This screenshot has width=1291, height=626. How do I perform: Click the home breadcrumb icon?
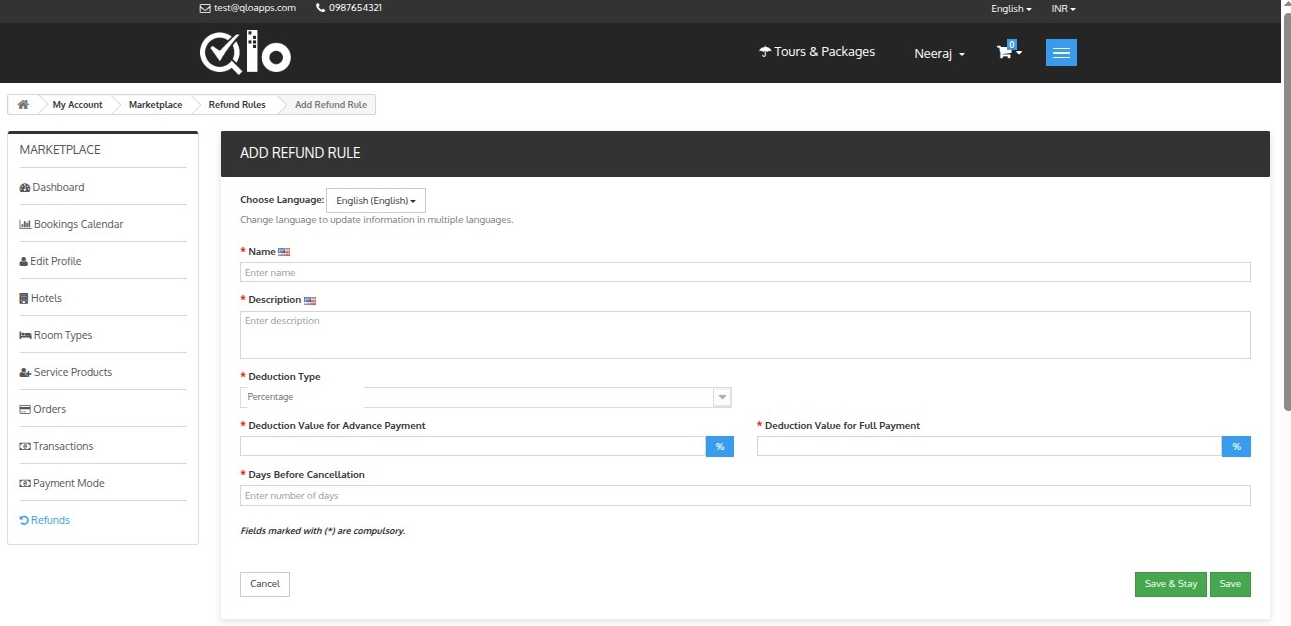(23, 104)
